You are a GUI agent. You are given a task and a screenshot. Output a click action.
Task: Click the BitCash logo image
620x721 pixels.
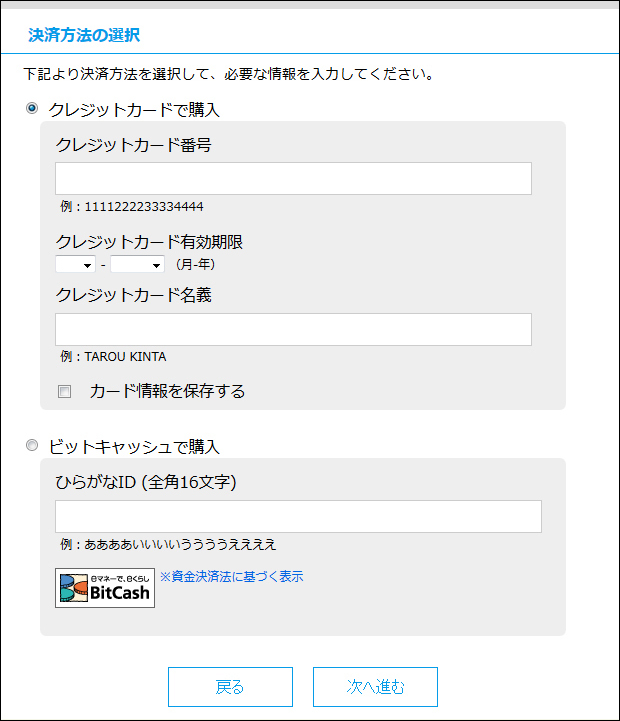point(105,588)
